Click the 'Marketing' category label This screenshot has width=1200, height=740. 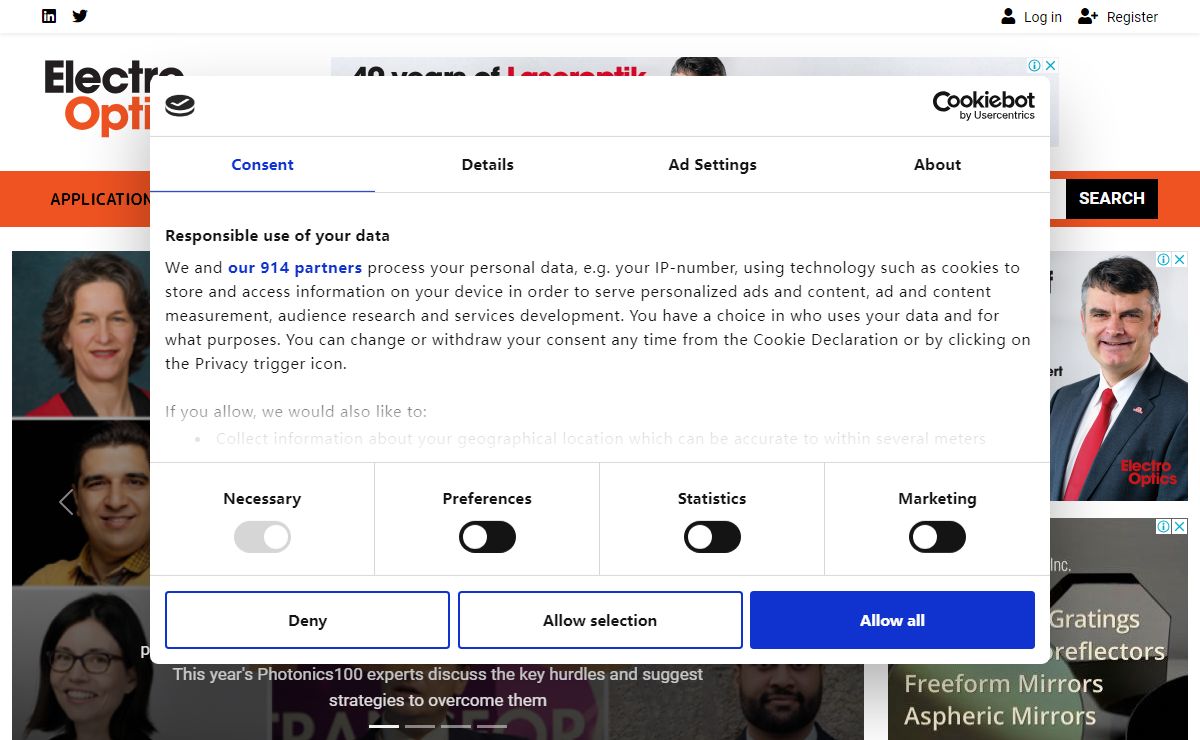coord(937,498)
